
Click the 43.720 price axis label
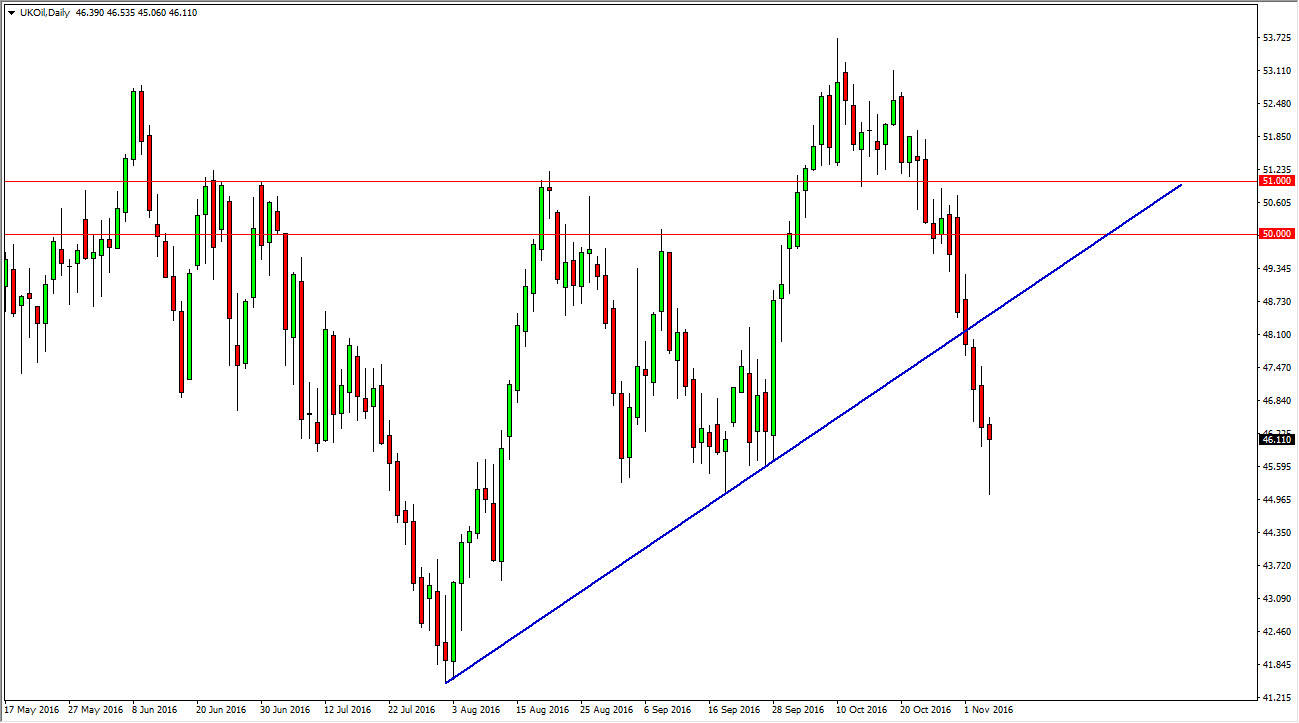(x=1279, y=566)
